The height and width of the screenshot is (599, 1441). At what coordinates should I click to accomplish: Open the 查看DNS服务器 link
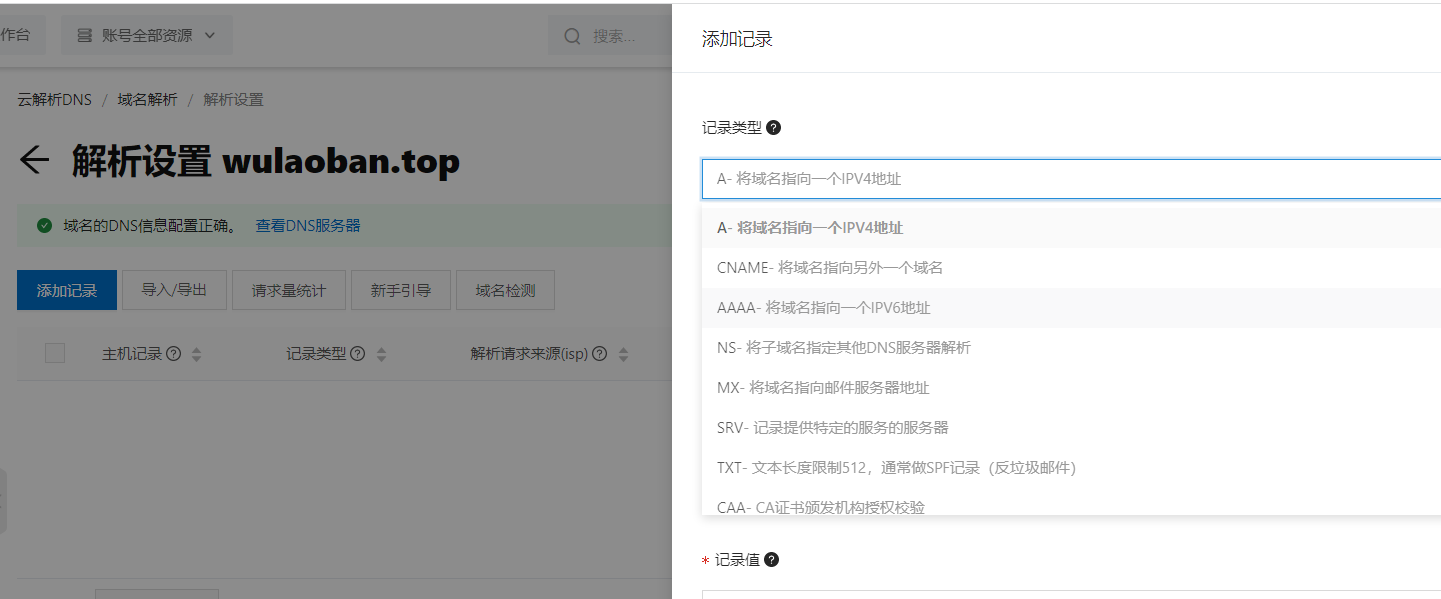click(308, 226)
